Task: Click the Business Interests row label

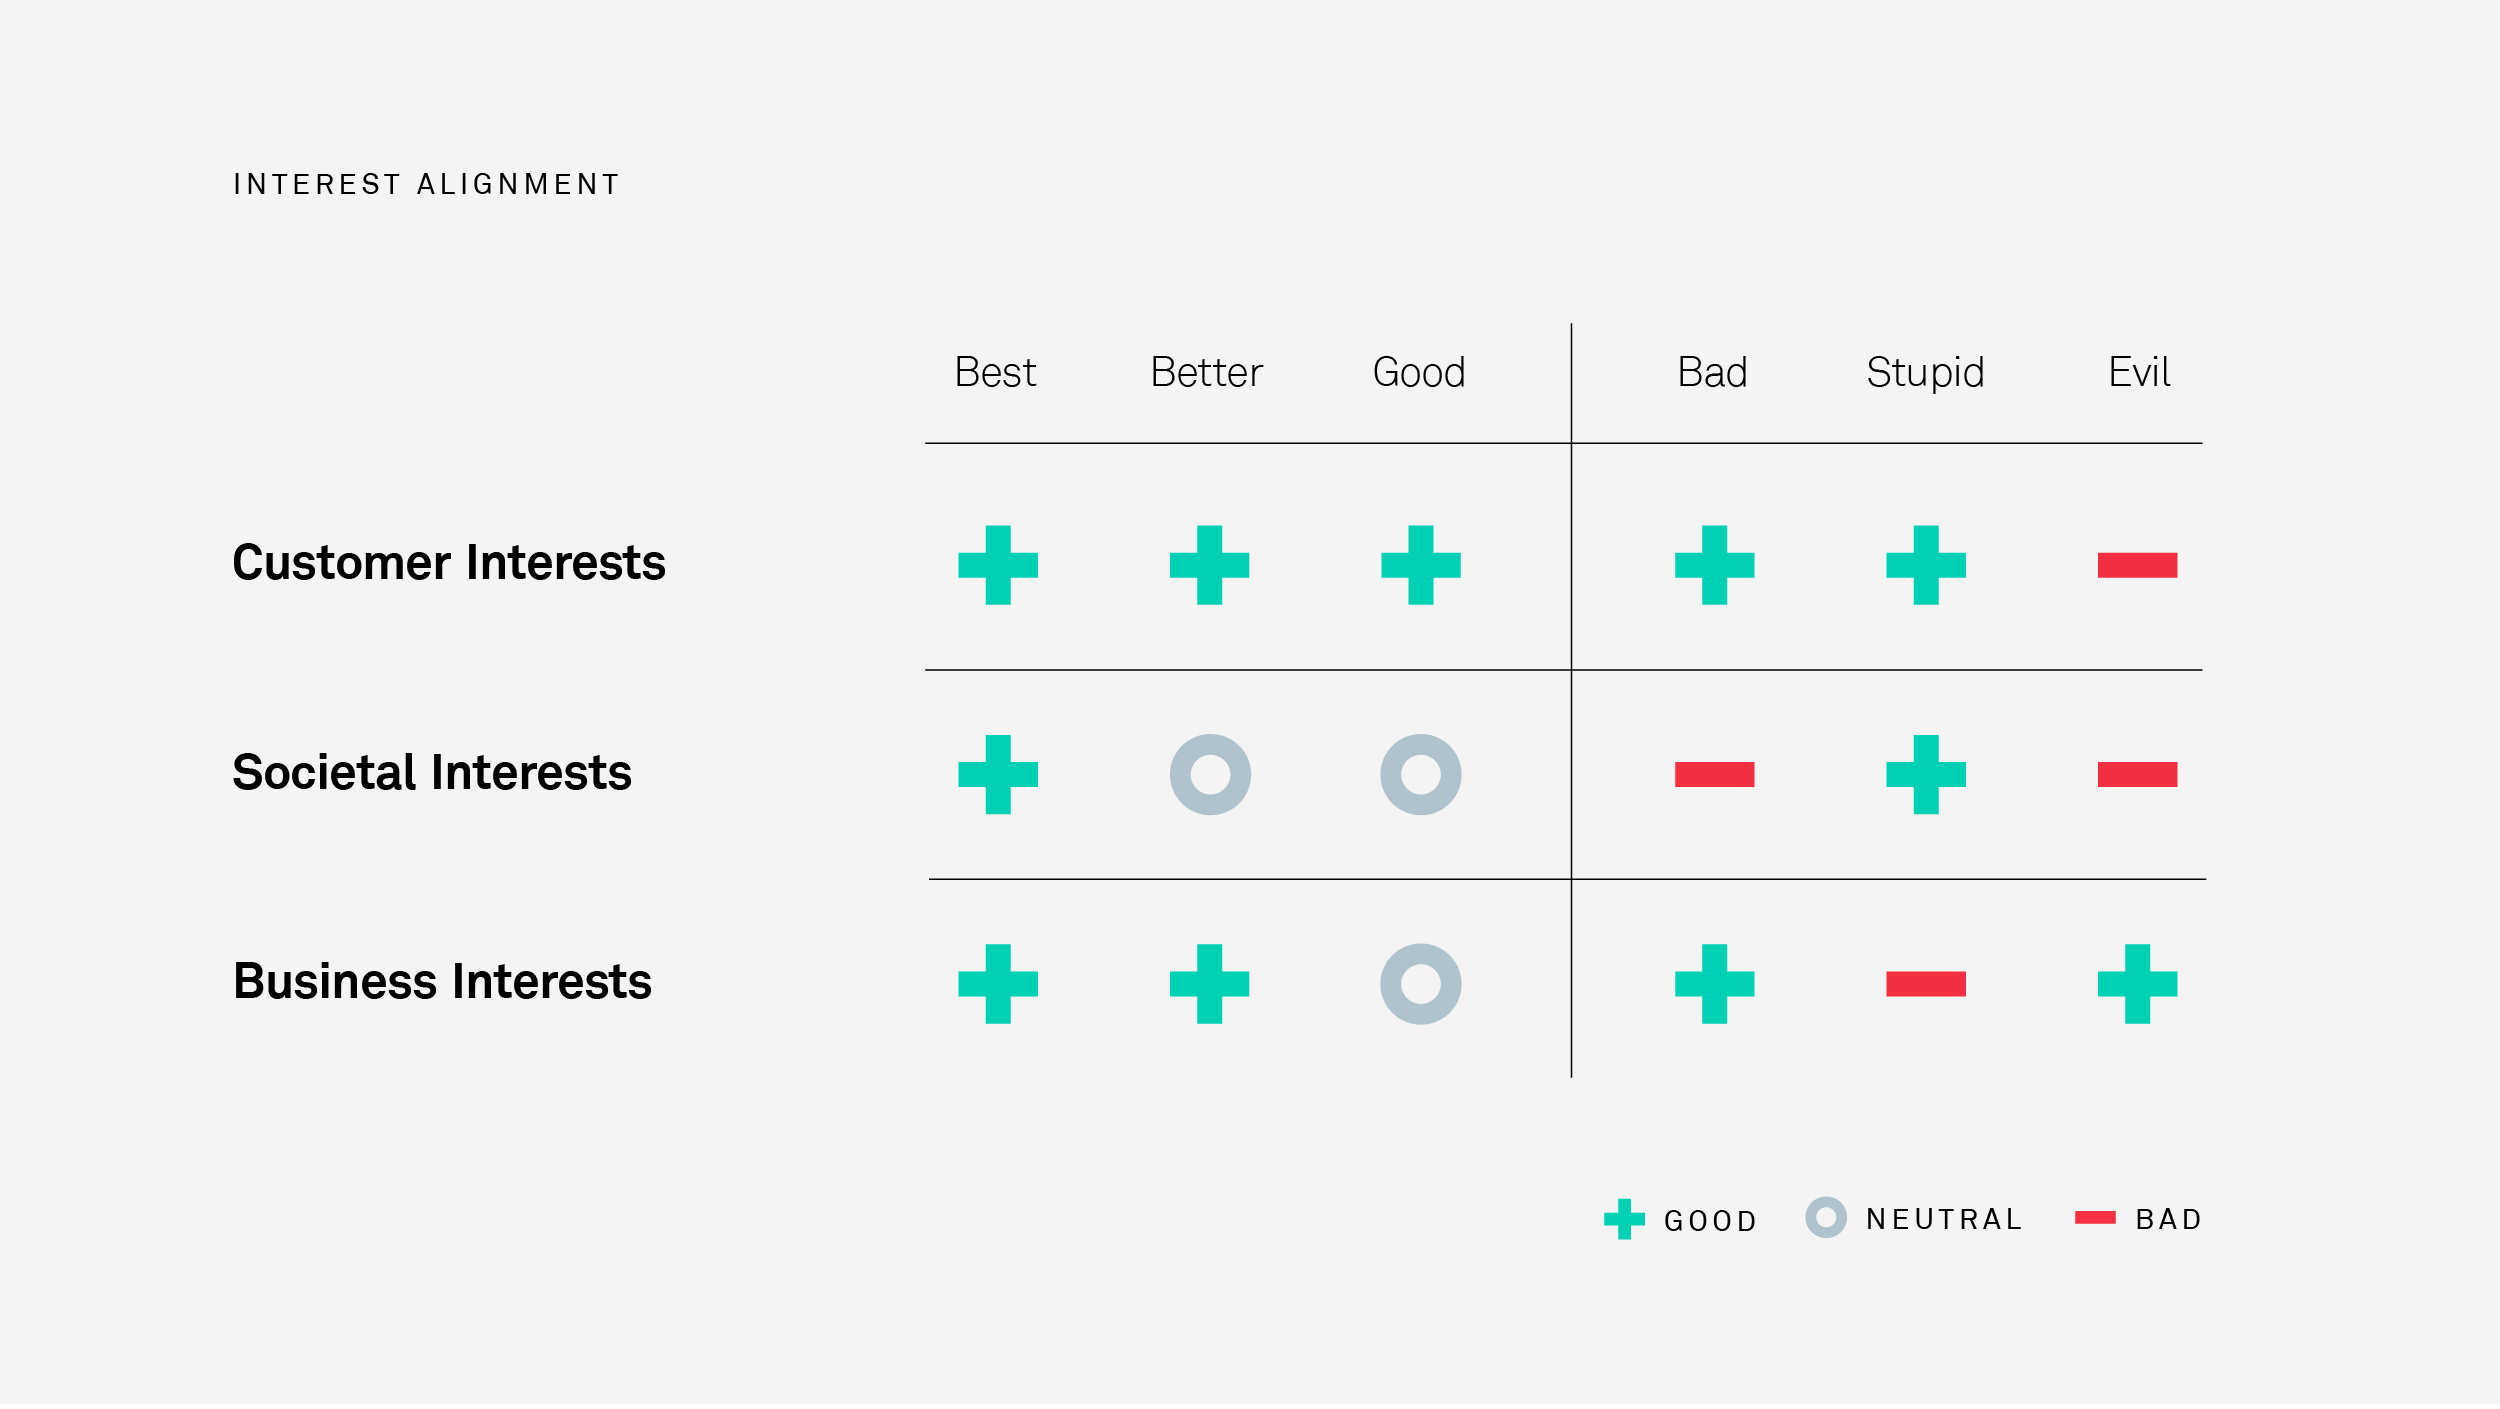Action: [442, 981]
